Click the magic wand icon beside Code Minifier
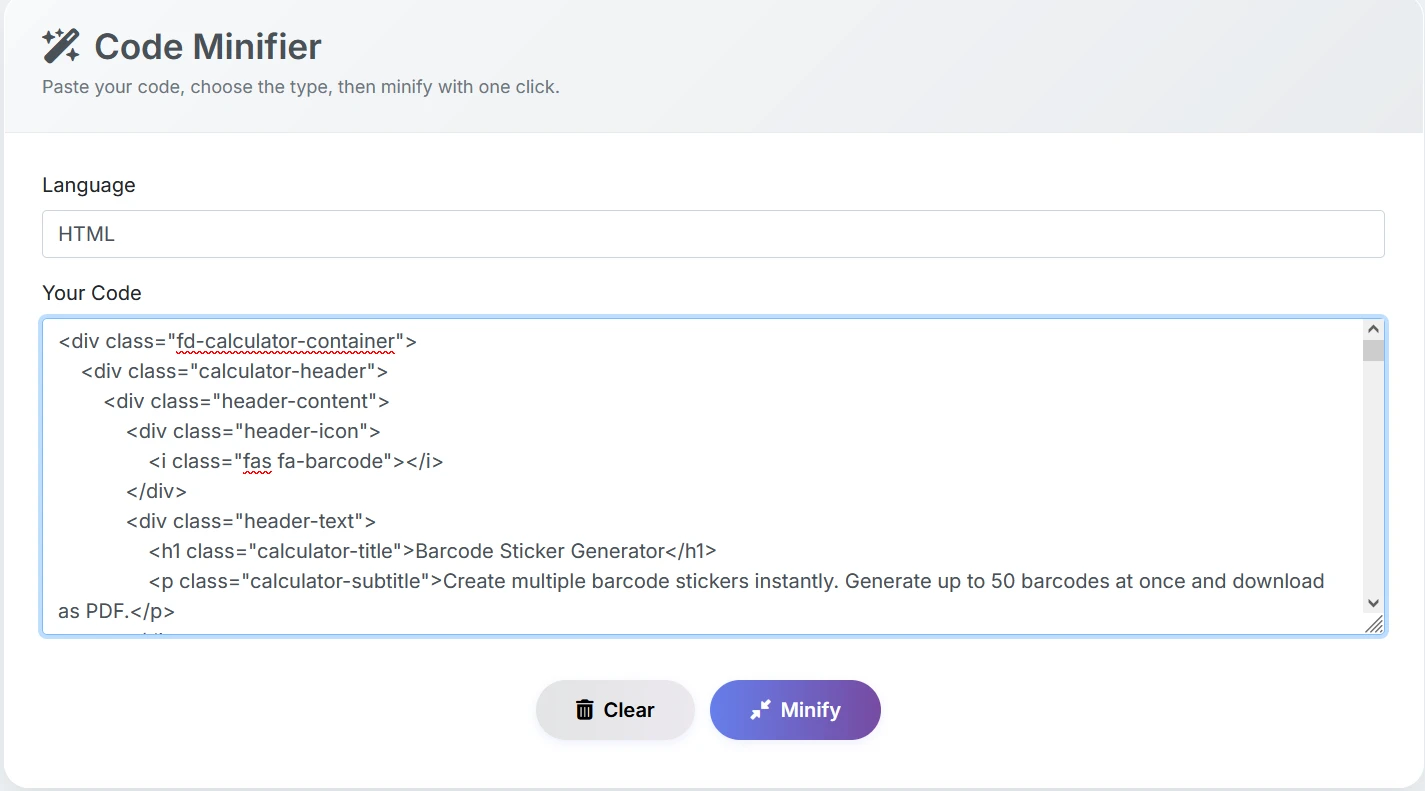Screen dimensions: 1425x791 [61, 44]
